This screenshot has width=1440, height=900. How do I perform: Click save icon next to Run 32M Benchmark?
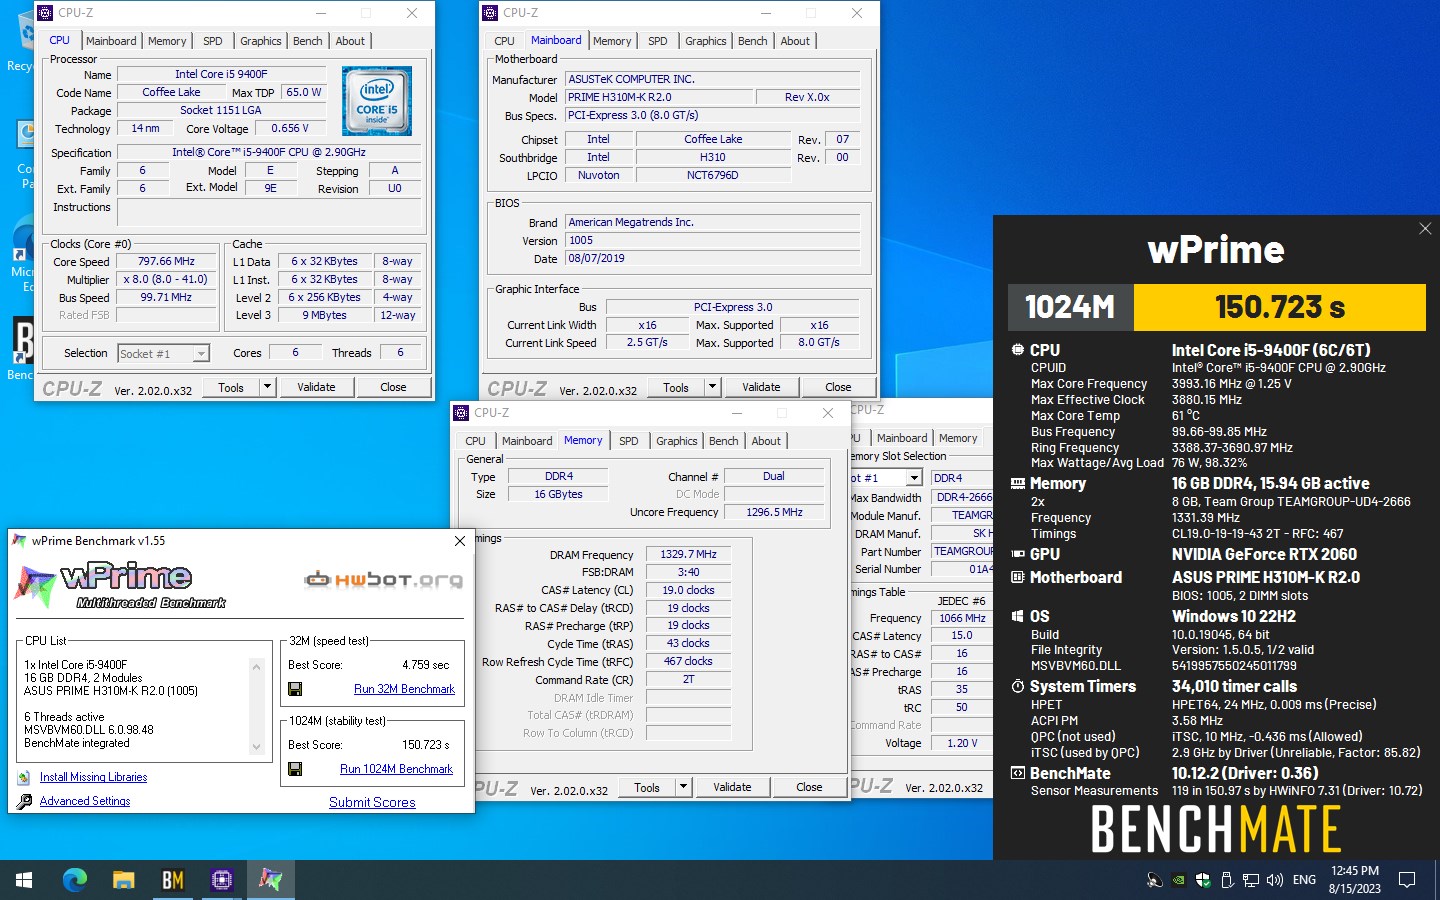(x=295, y=689)
